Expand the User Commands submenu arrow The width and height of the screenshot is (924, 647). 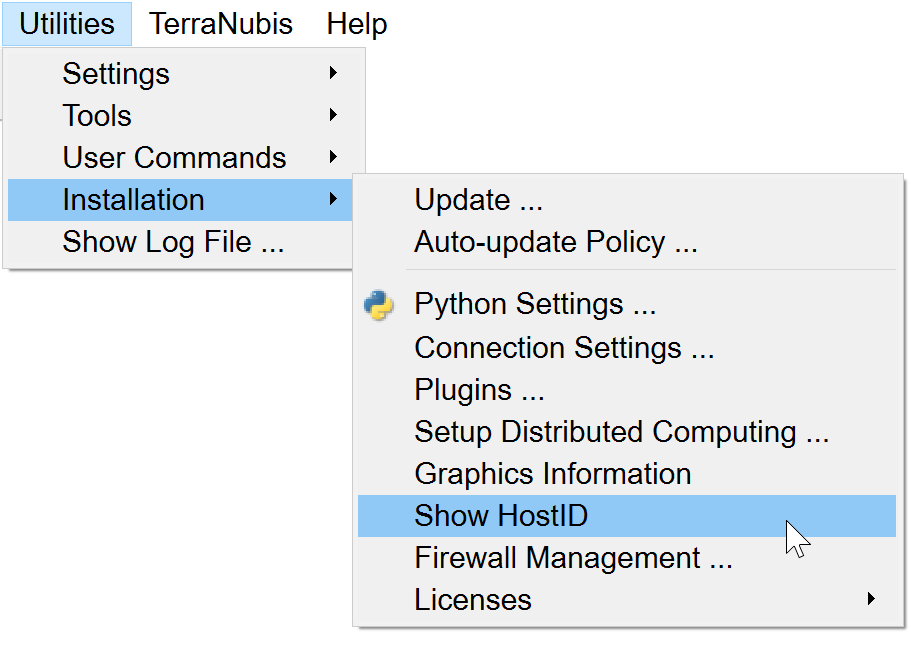tap(333, 158)
